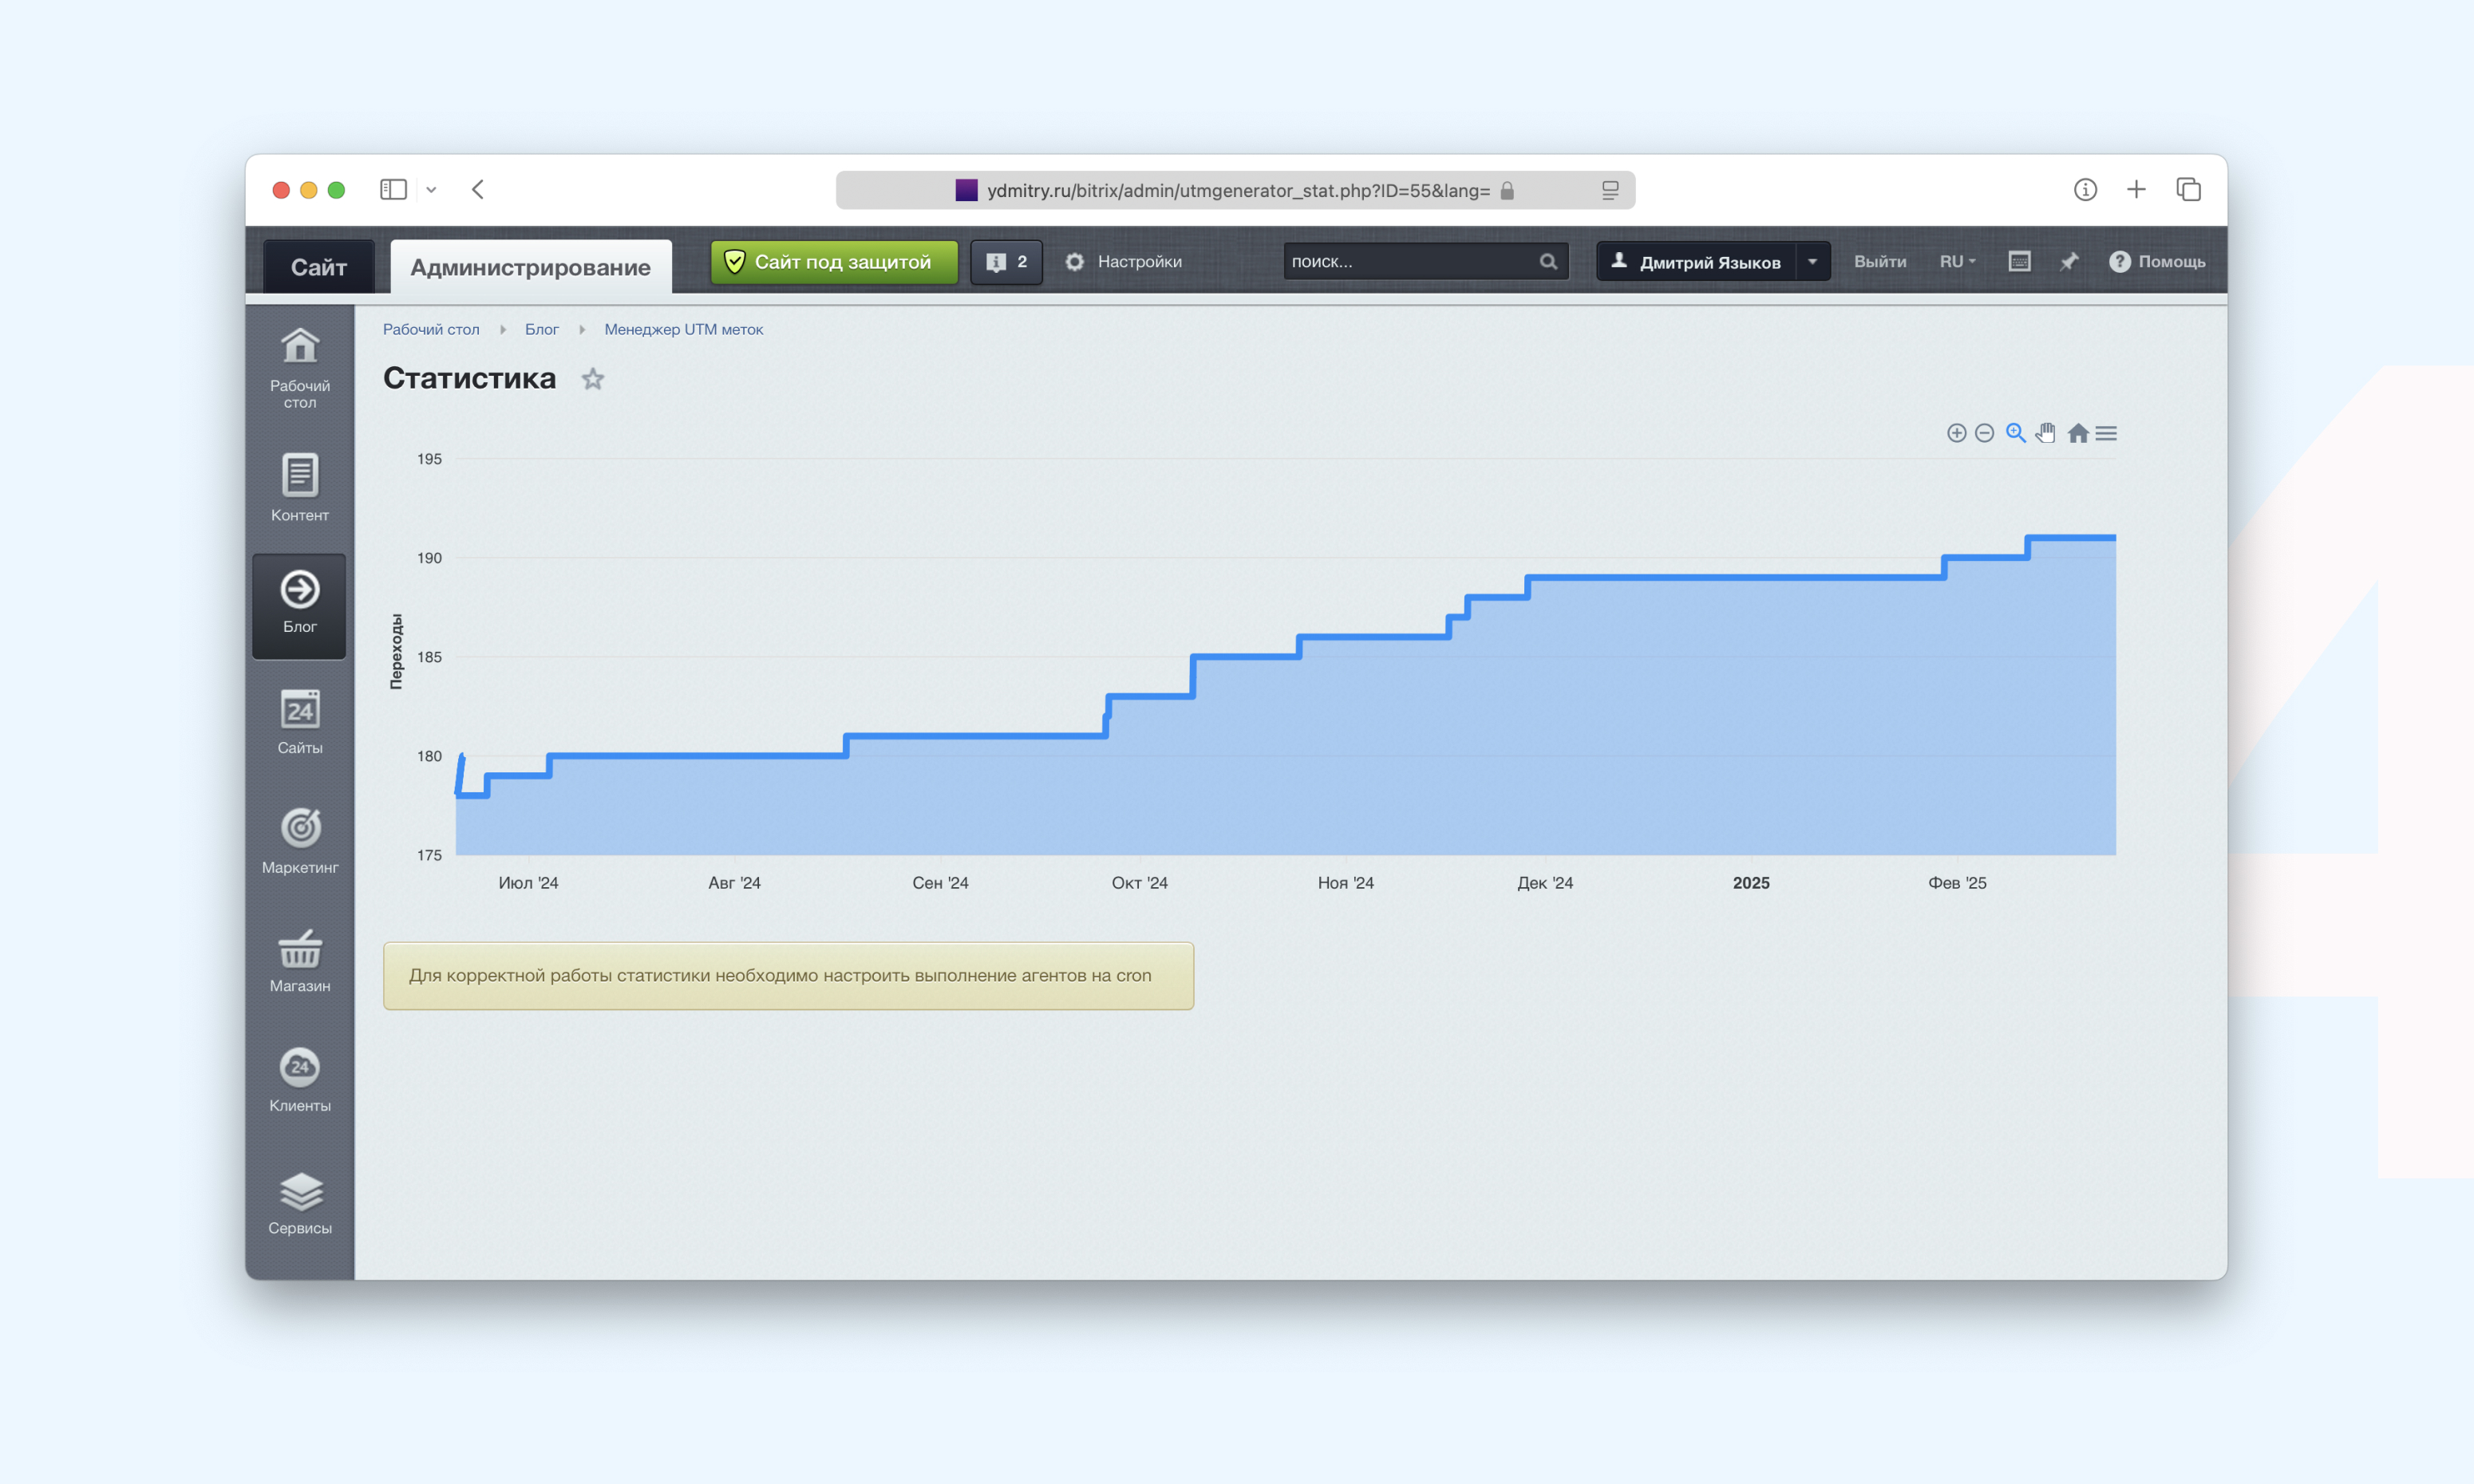2474x1484 pixels.
Task: Select the Администрирование tab
Action: (x=530, y=267)
